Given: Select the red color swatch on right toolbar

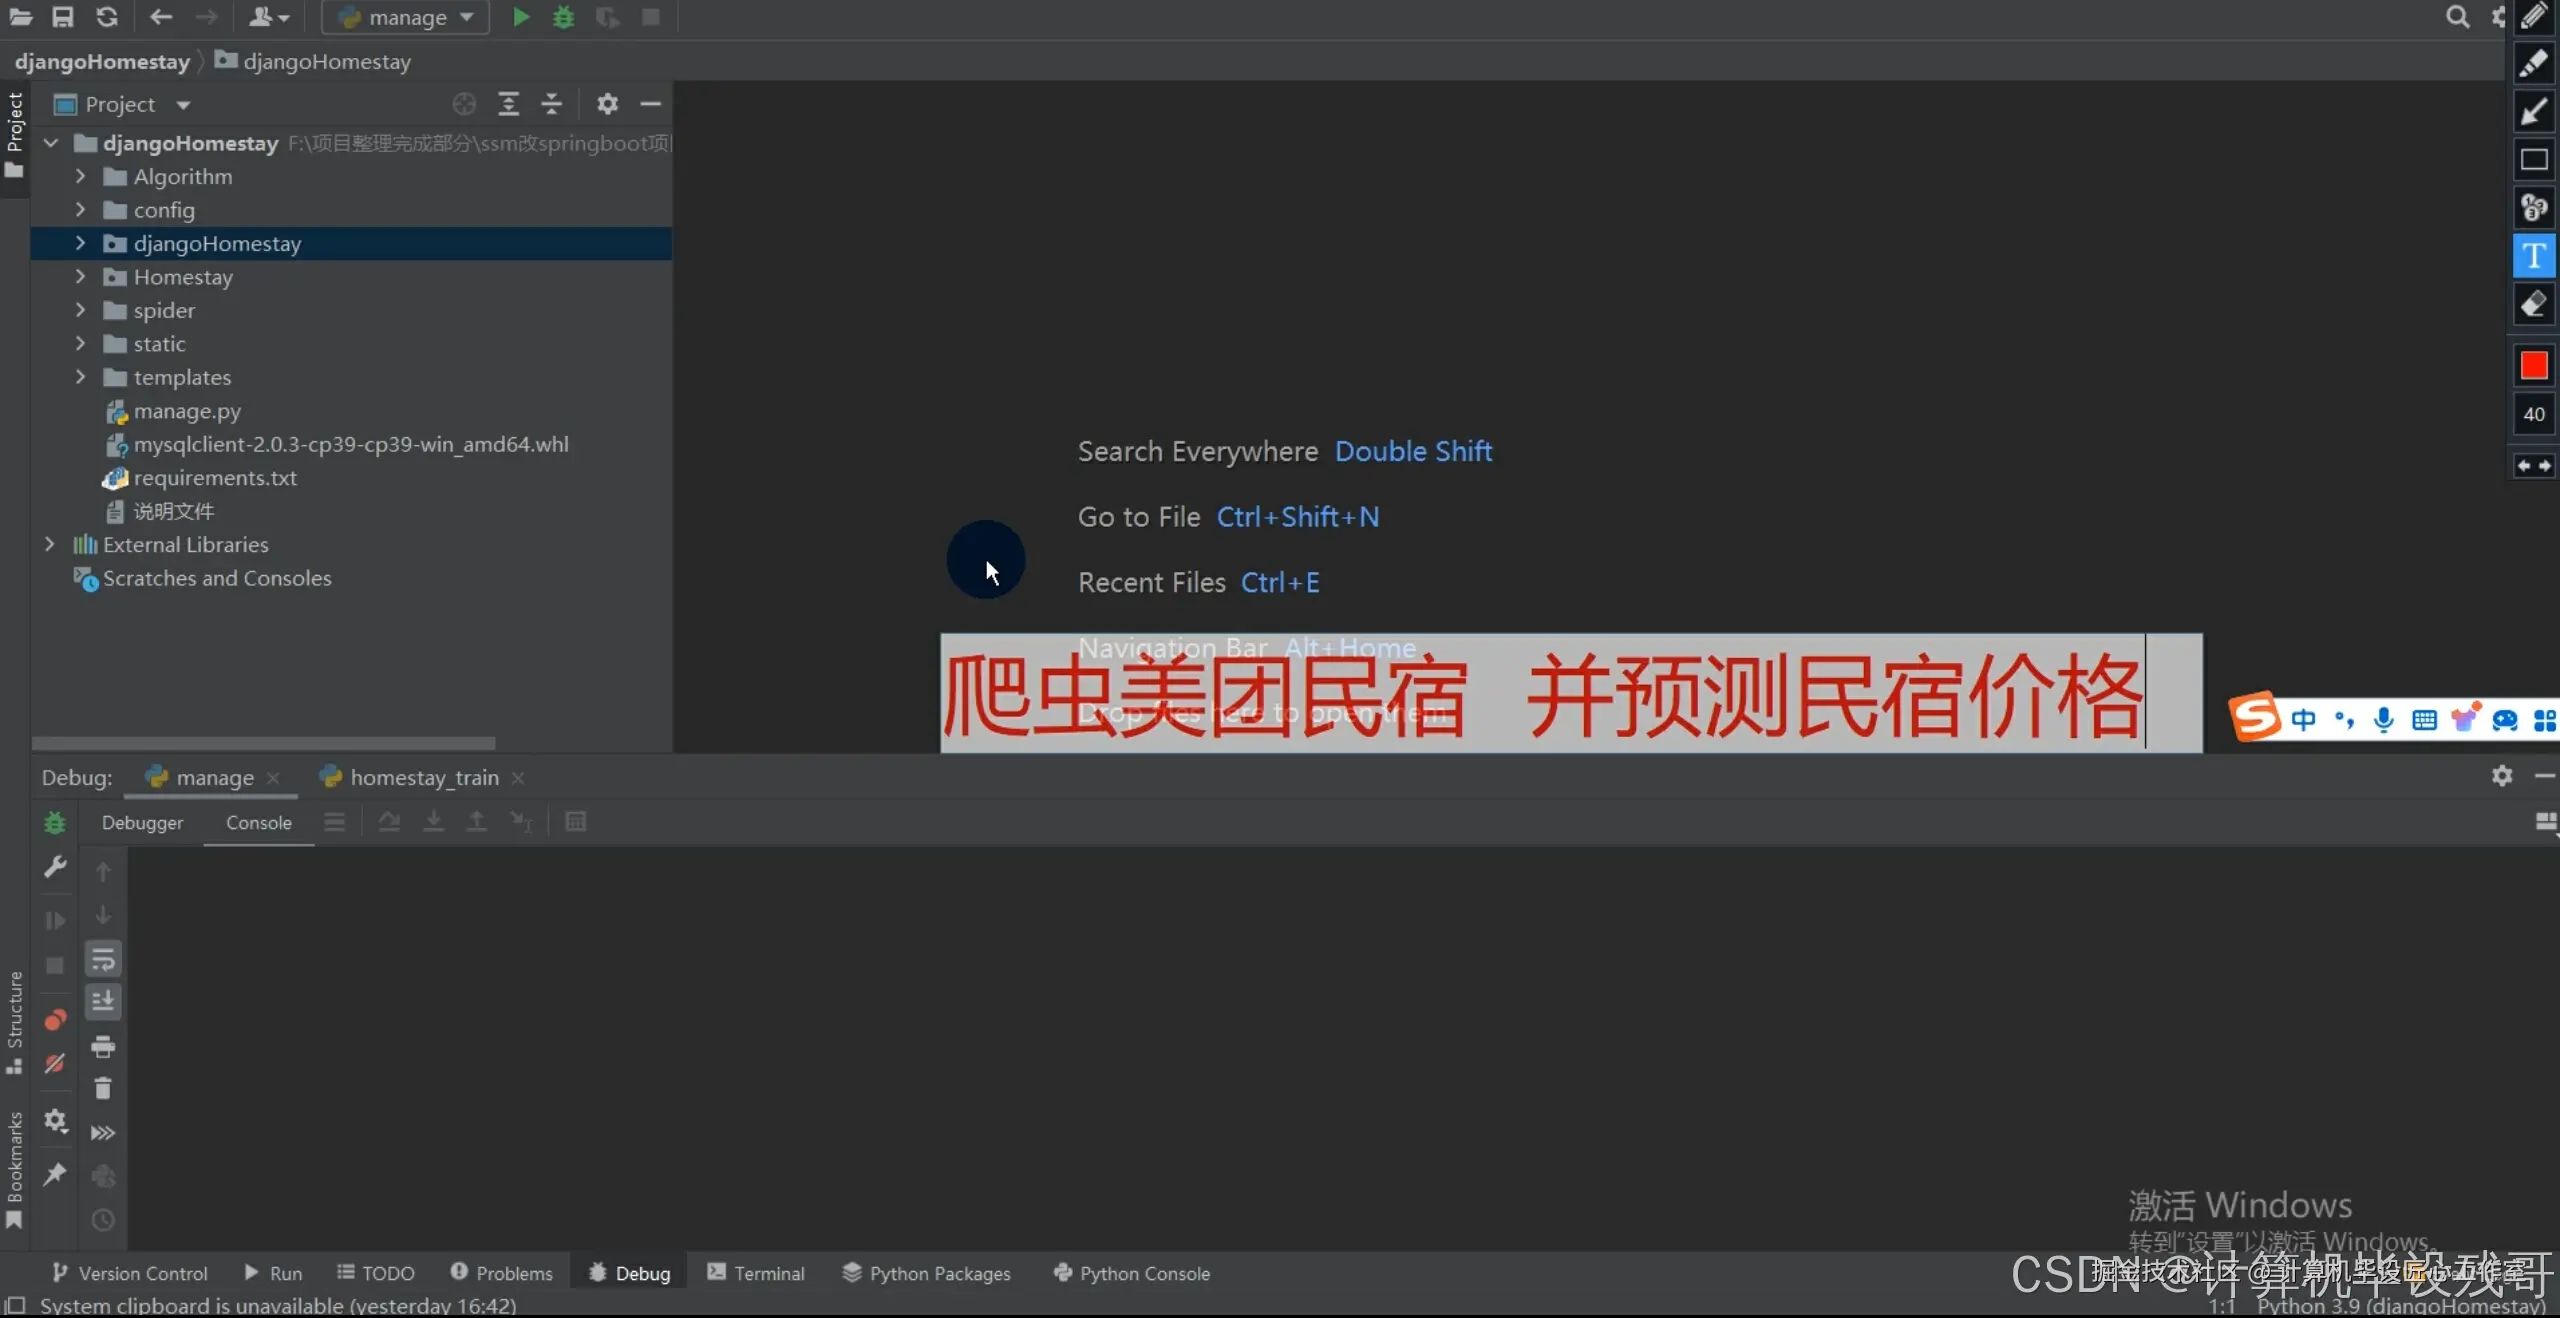Looking at the screenshot, I should [x=2533, y=365].
